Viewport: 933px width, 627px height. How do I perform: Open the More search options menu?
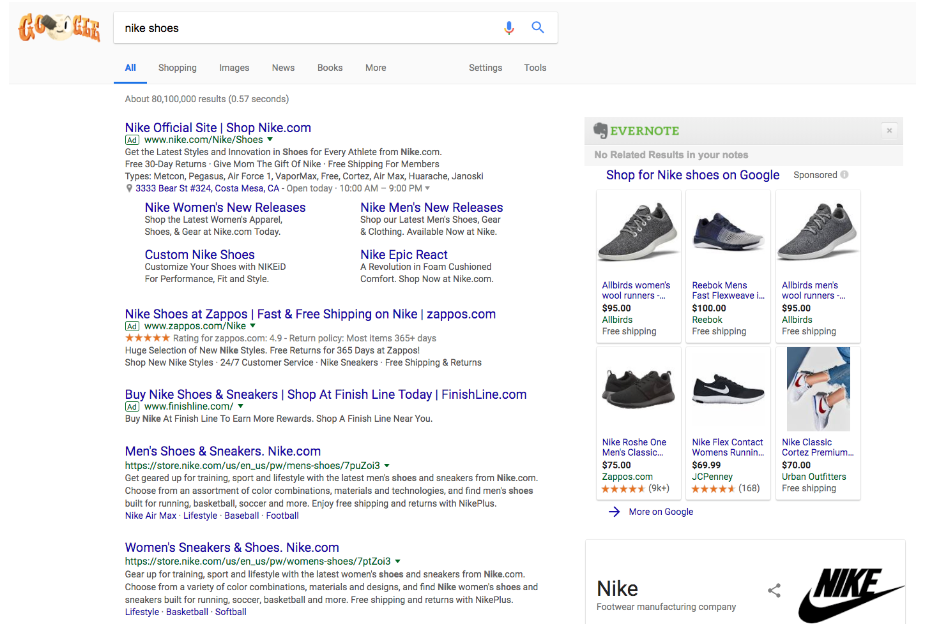click(375, 68)
